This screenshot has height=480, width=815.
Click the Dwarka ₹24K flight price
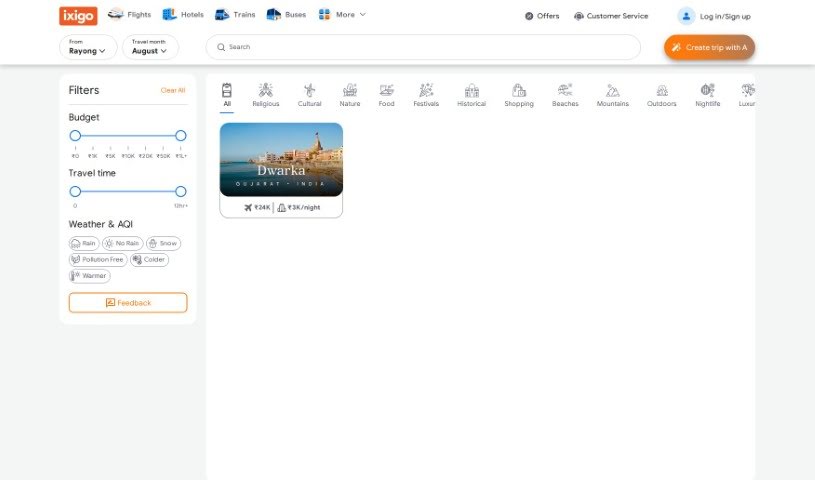click(257, 207)
